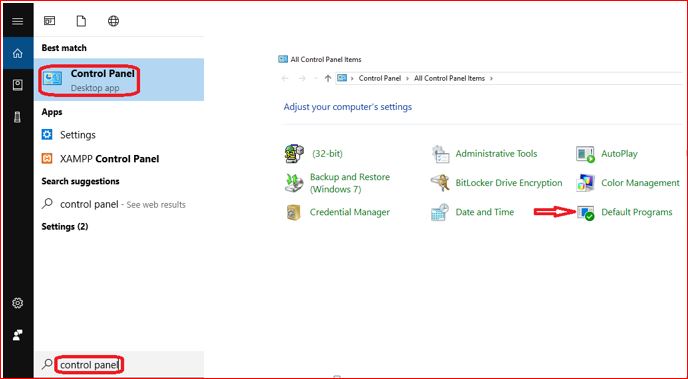
Task: Click the Credential Manager safe icon
Action: coord(294,212)
